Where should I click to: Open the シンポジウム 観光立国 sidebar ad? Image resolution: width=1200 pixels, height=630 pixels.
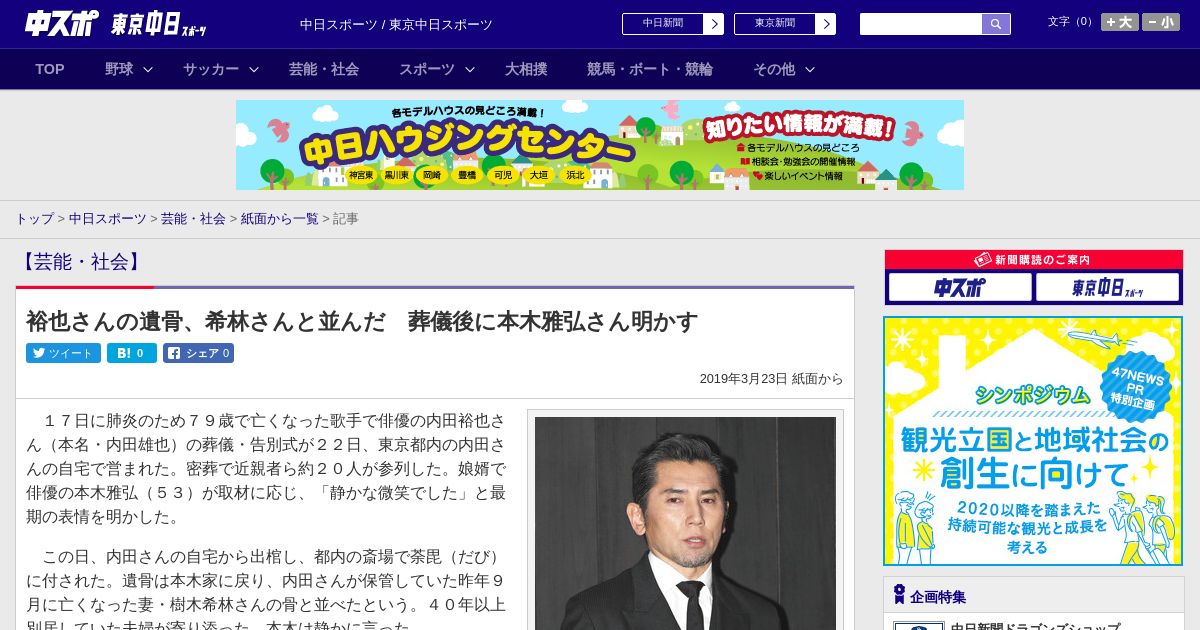[1033, 441]
